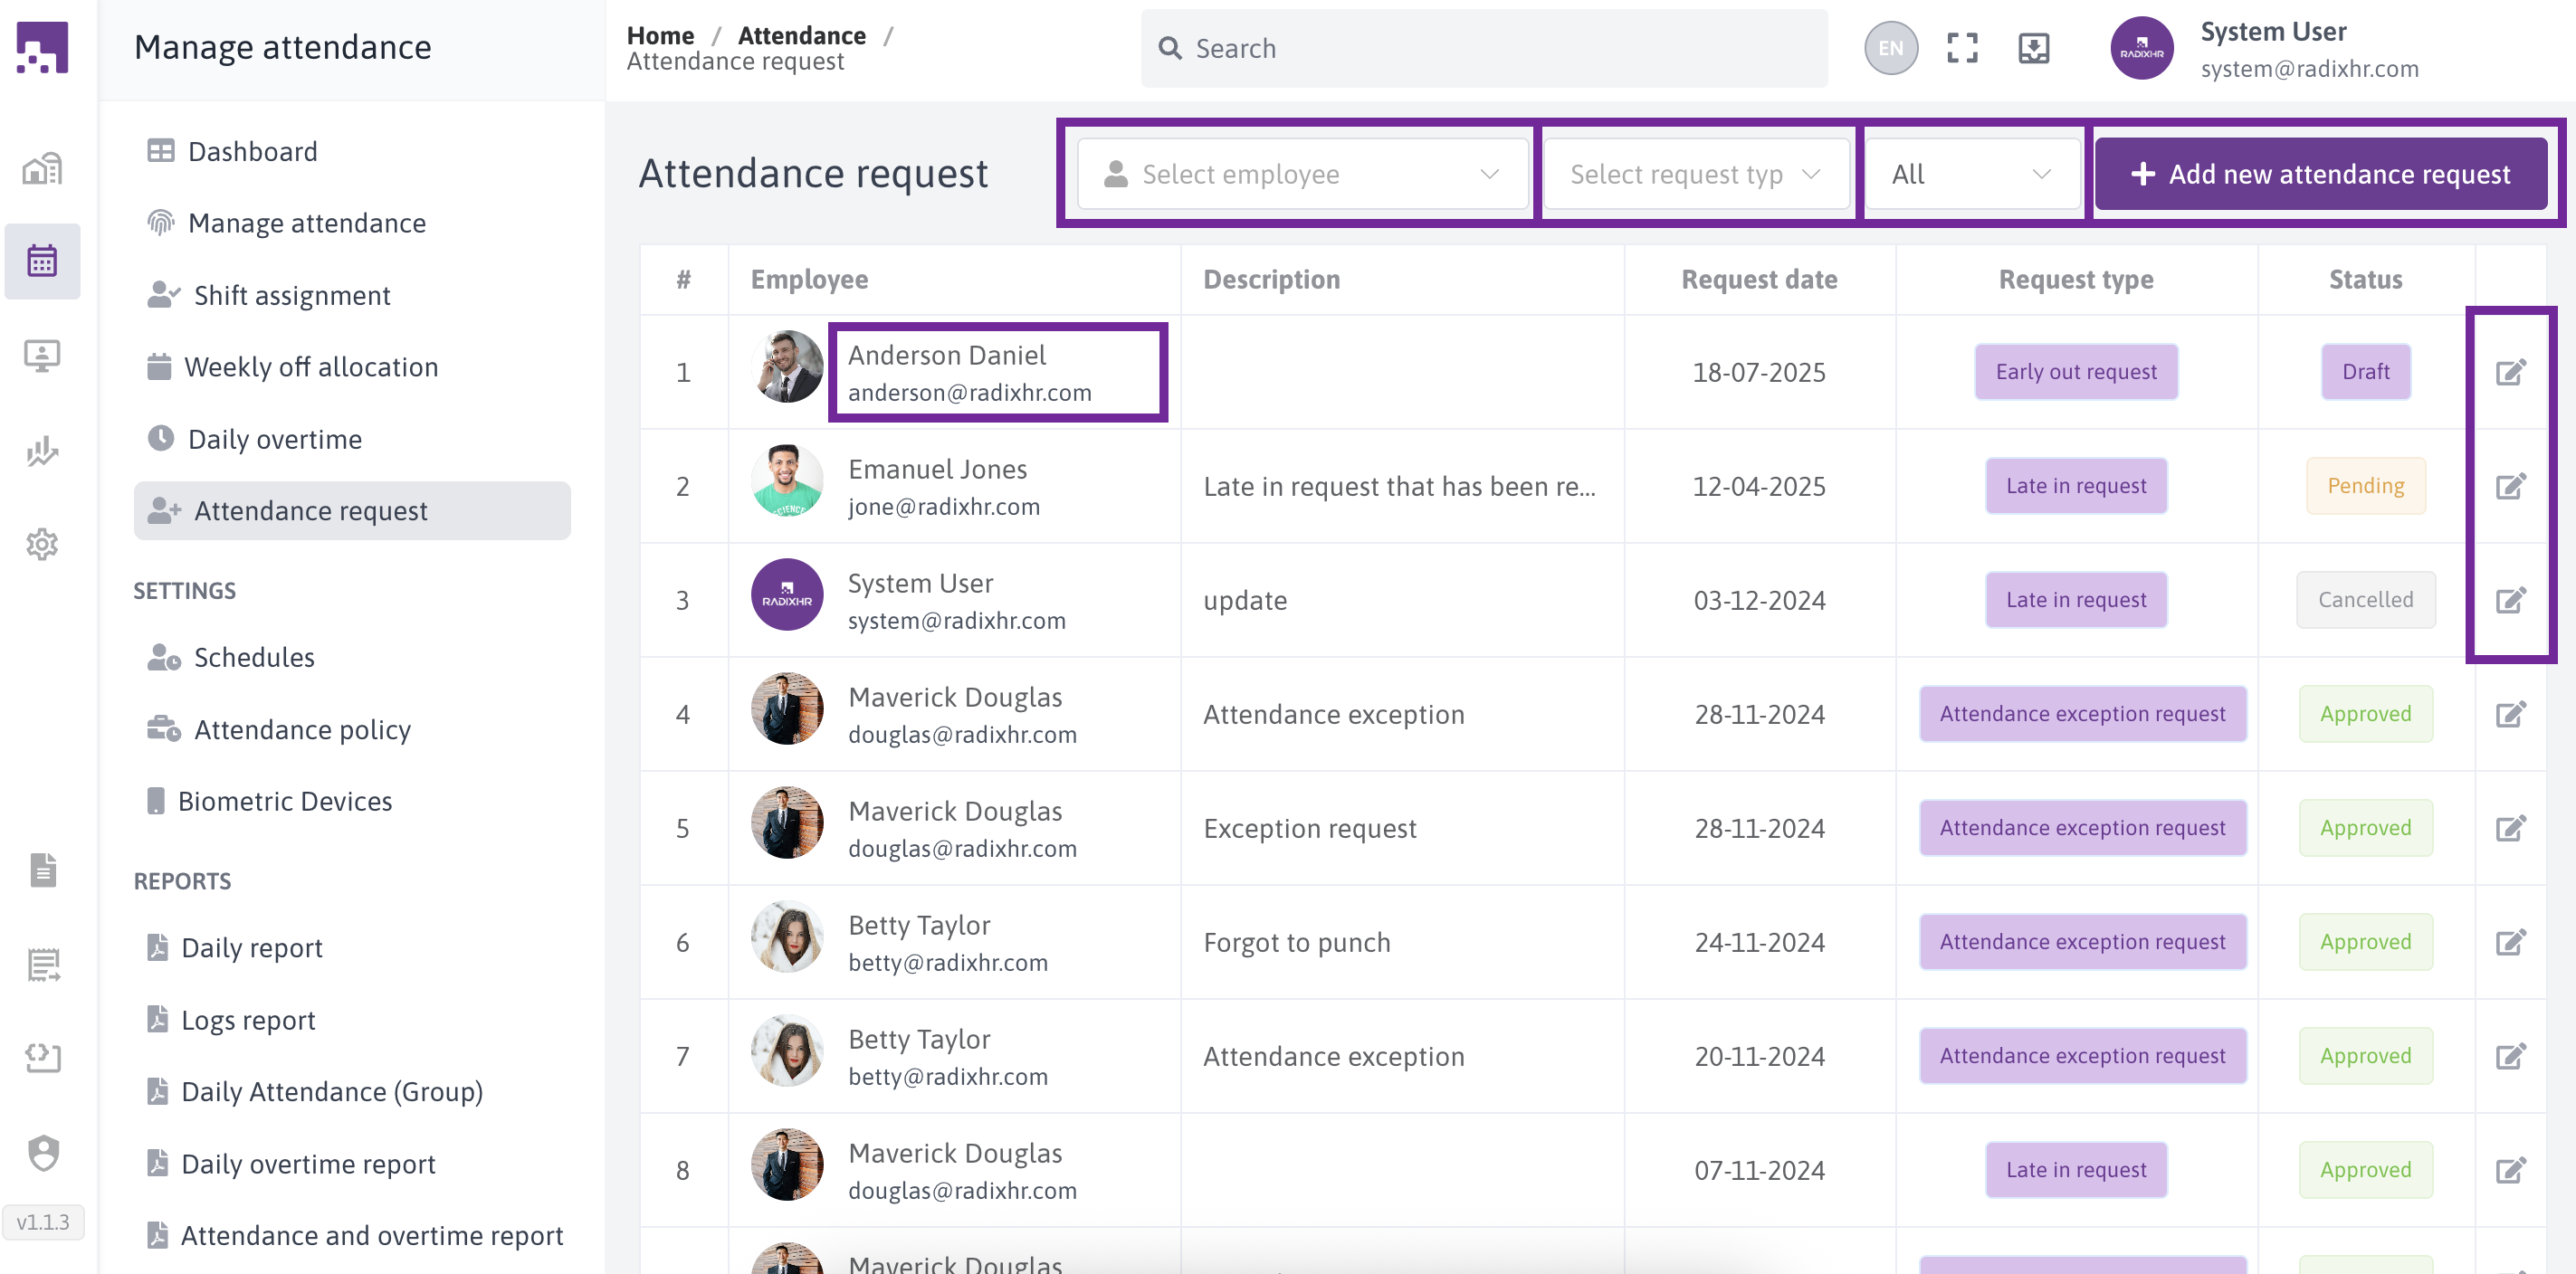Click the fullscreen toggle icon in header
Viewport: 2576px width, 1274px height.
(x=1962, y=48)
